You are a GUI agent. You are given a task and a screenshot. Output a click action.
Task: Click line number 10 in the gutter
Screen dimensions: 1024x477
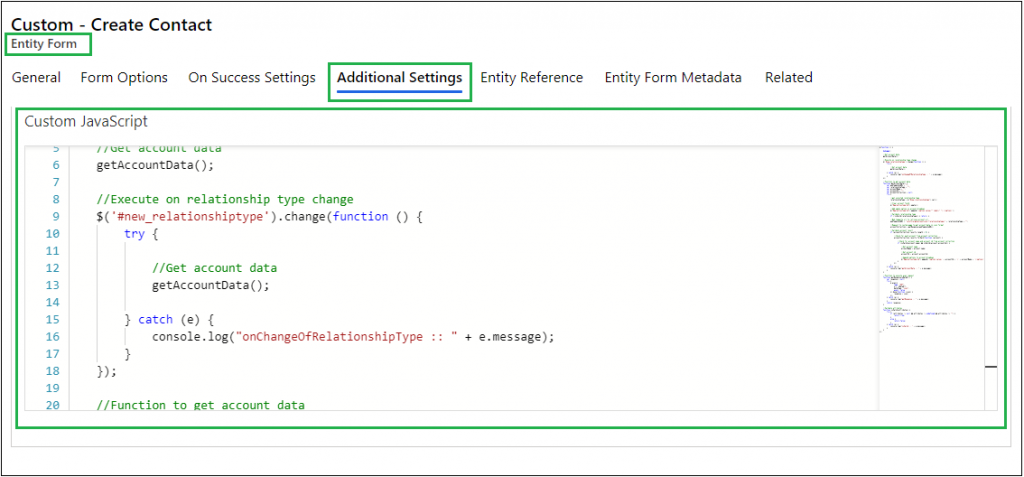tap(53, 234)
